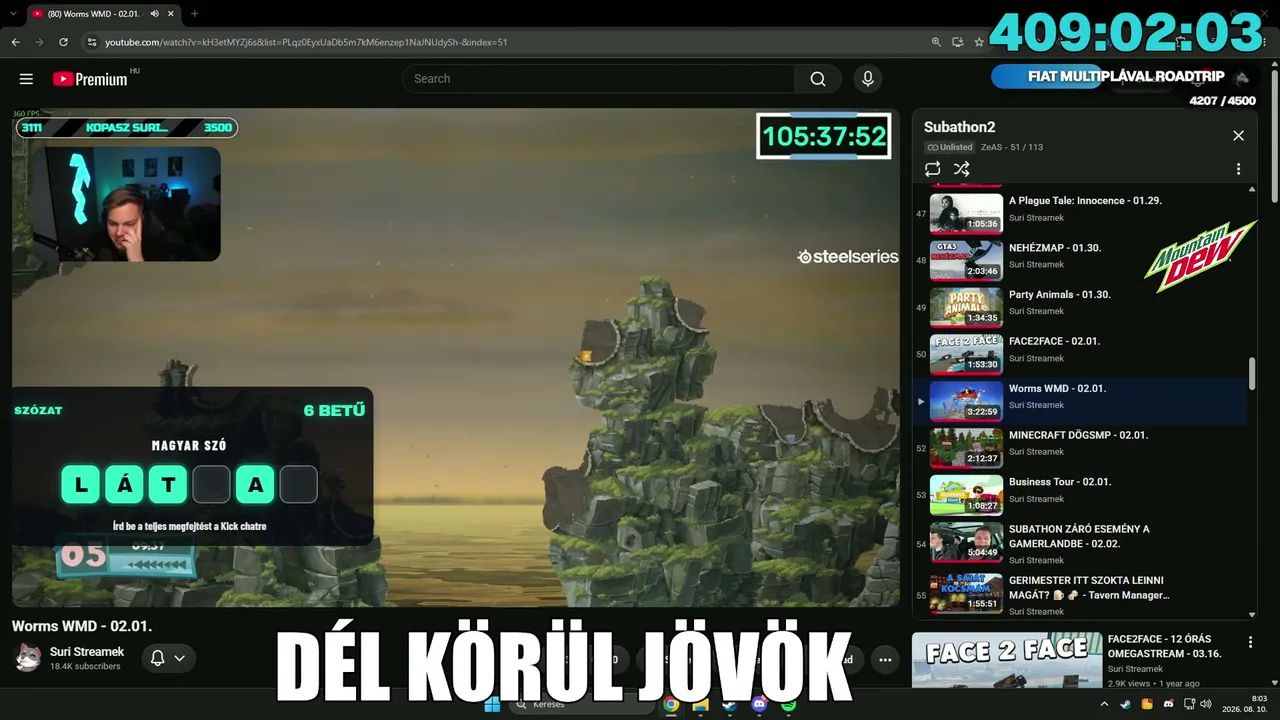Click the playlist scroll-up arrow
1280x720 pixels.
point(1252,190)
